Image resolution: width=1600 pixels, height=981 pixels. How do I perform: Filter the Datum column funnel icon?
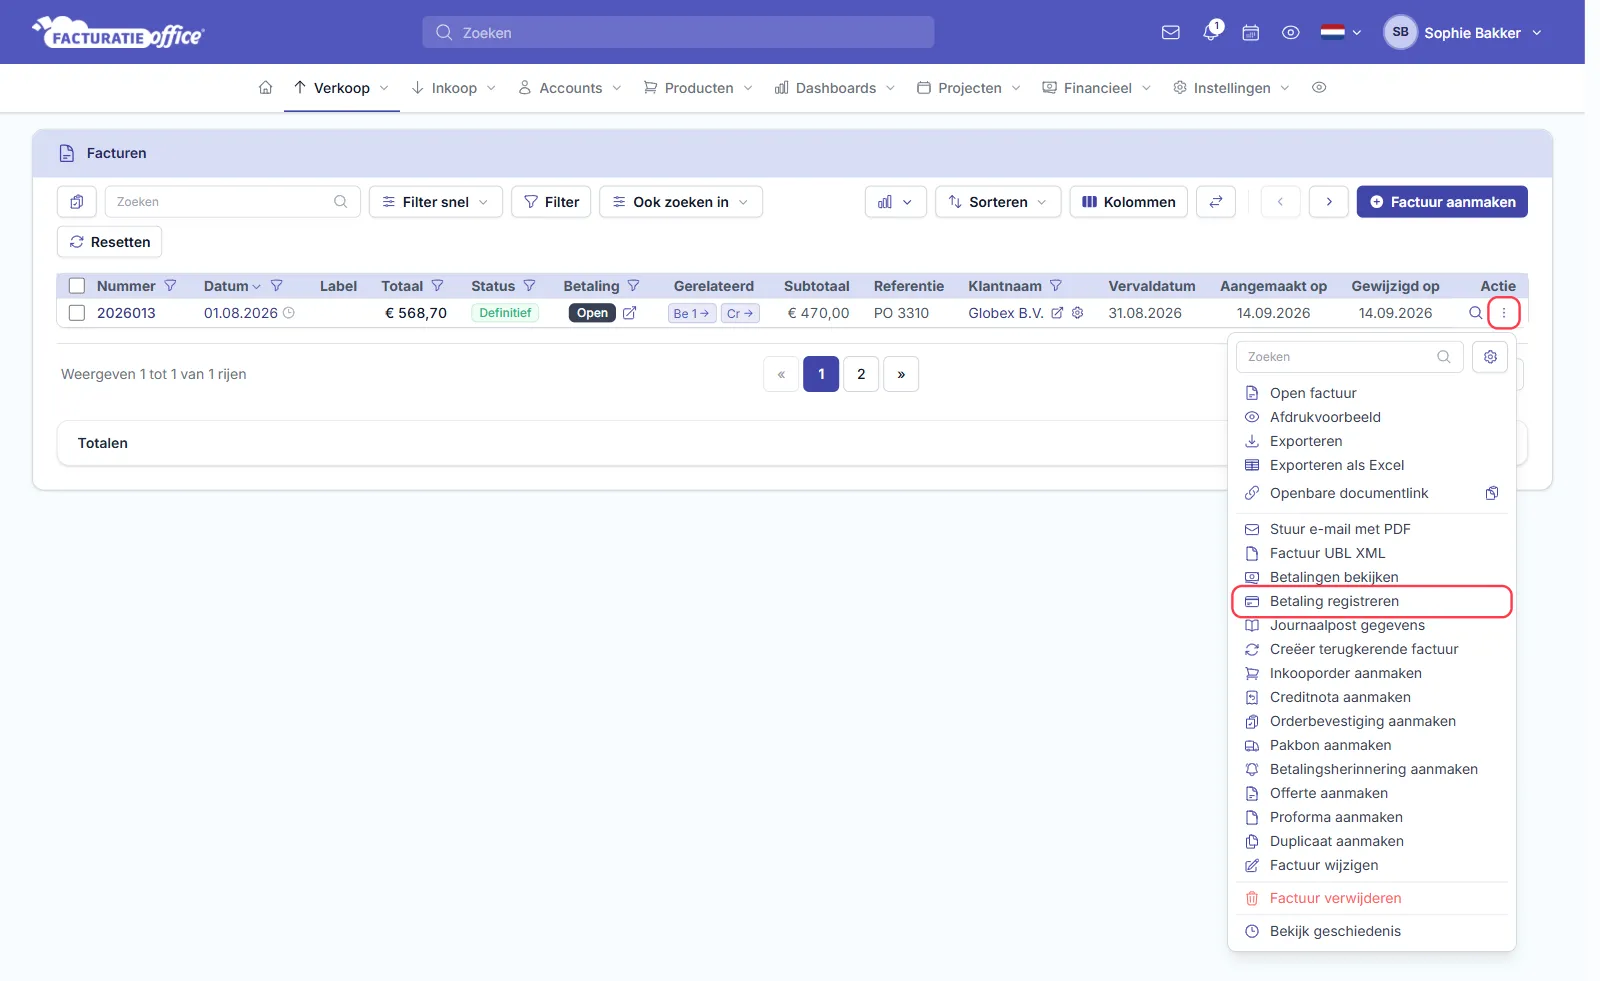pos(277,286)
